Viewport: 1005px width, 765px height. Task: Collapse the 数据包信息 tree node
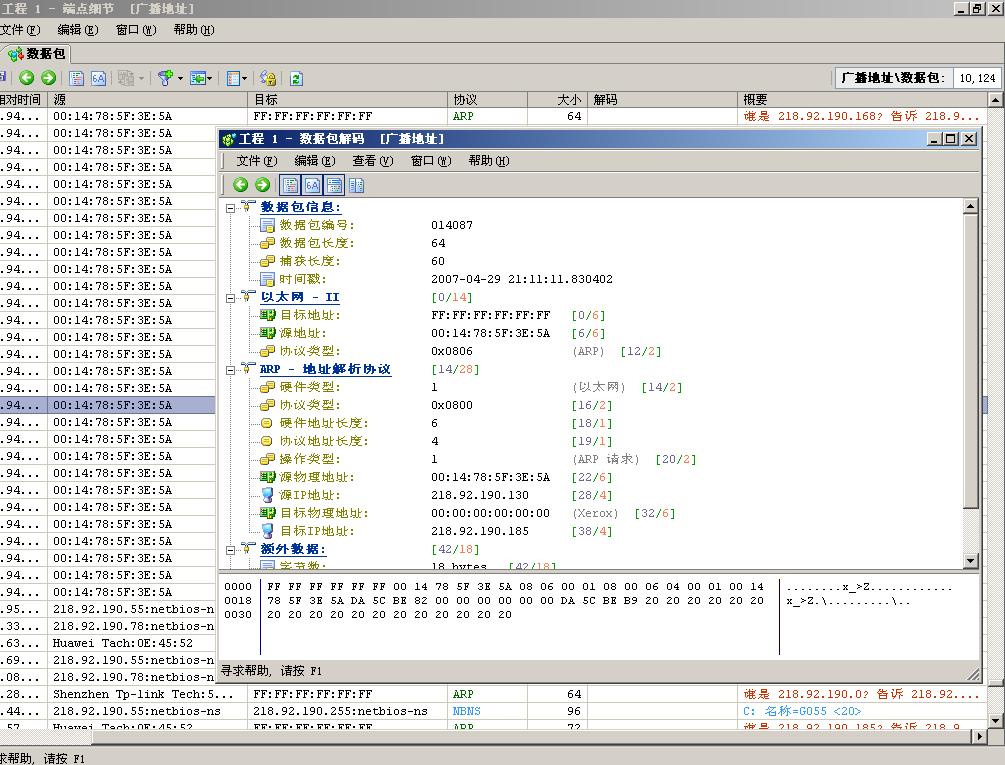231,207
